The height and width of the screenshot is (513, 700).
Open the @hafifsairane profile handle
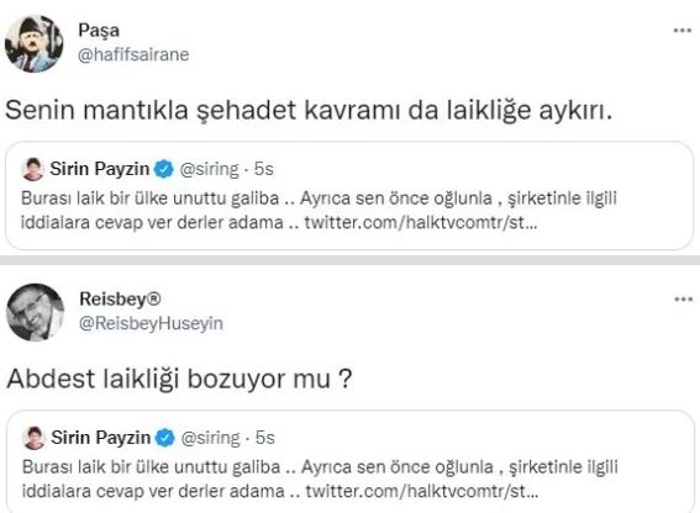132,55
